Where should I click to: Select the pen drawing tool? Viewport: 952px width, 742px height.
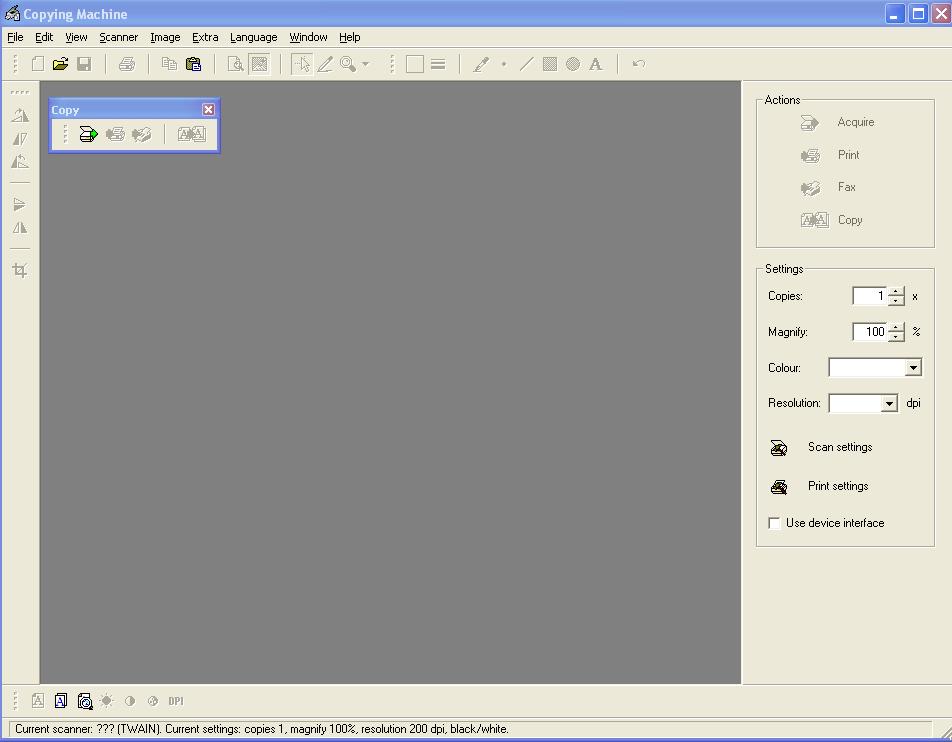click(x=481, y=64)
